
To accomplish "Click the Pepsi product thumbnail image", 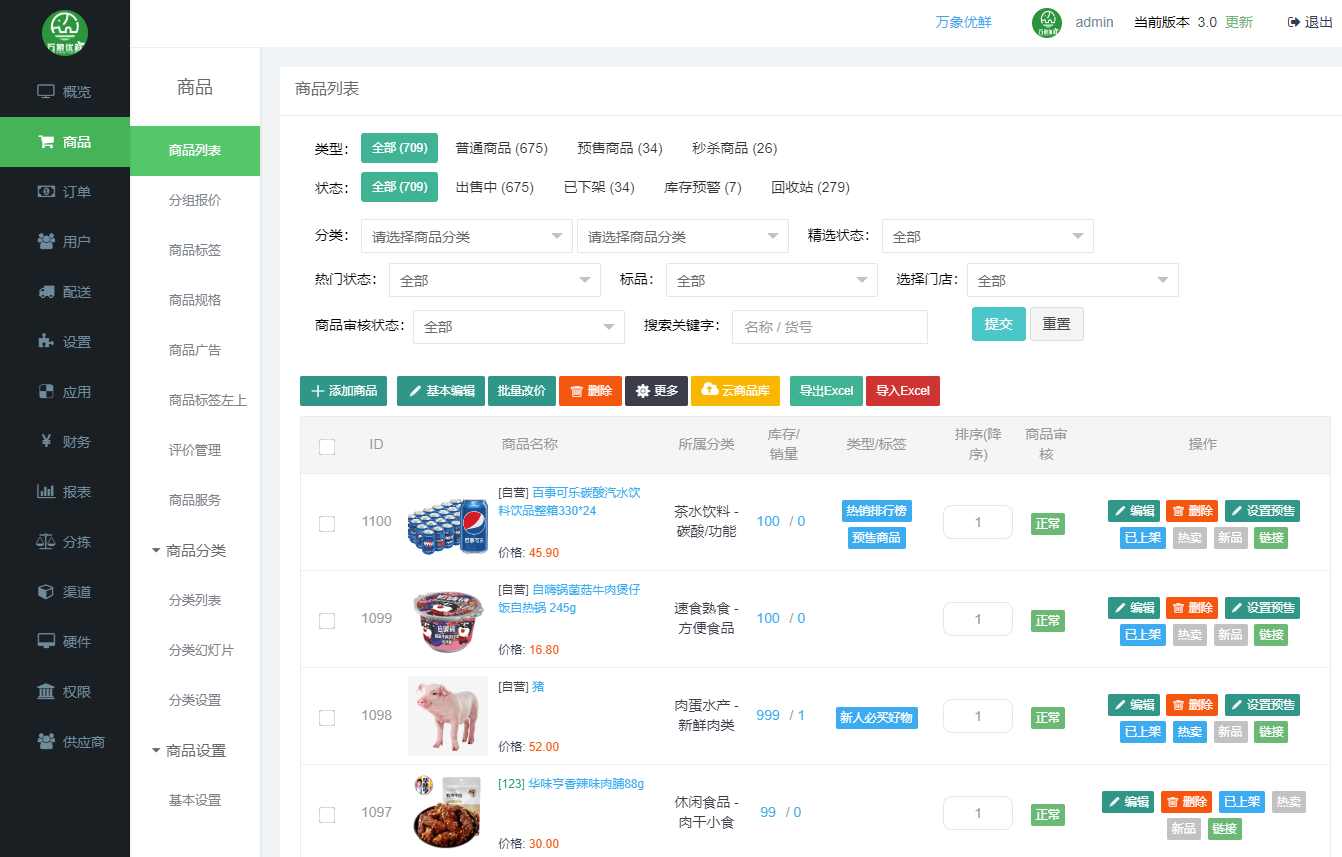I will (x=447, y=523).
